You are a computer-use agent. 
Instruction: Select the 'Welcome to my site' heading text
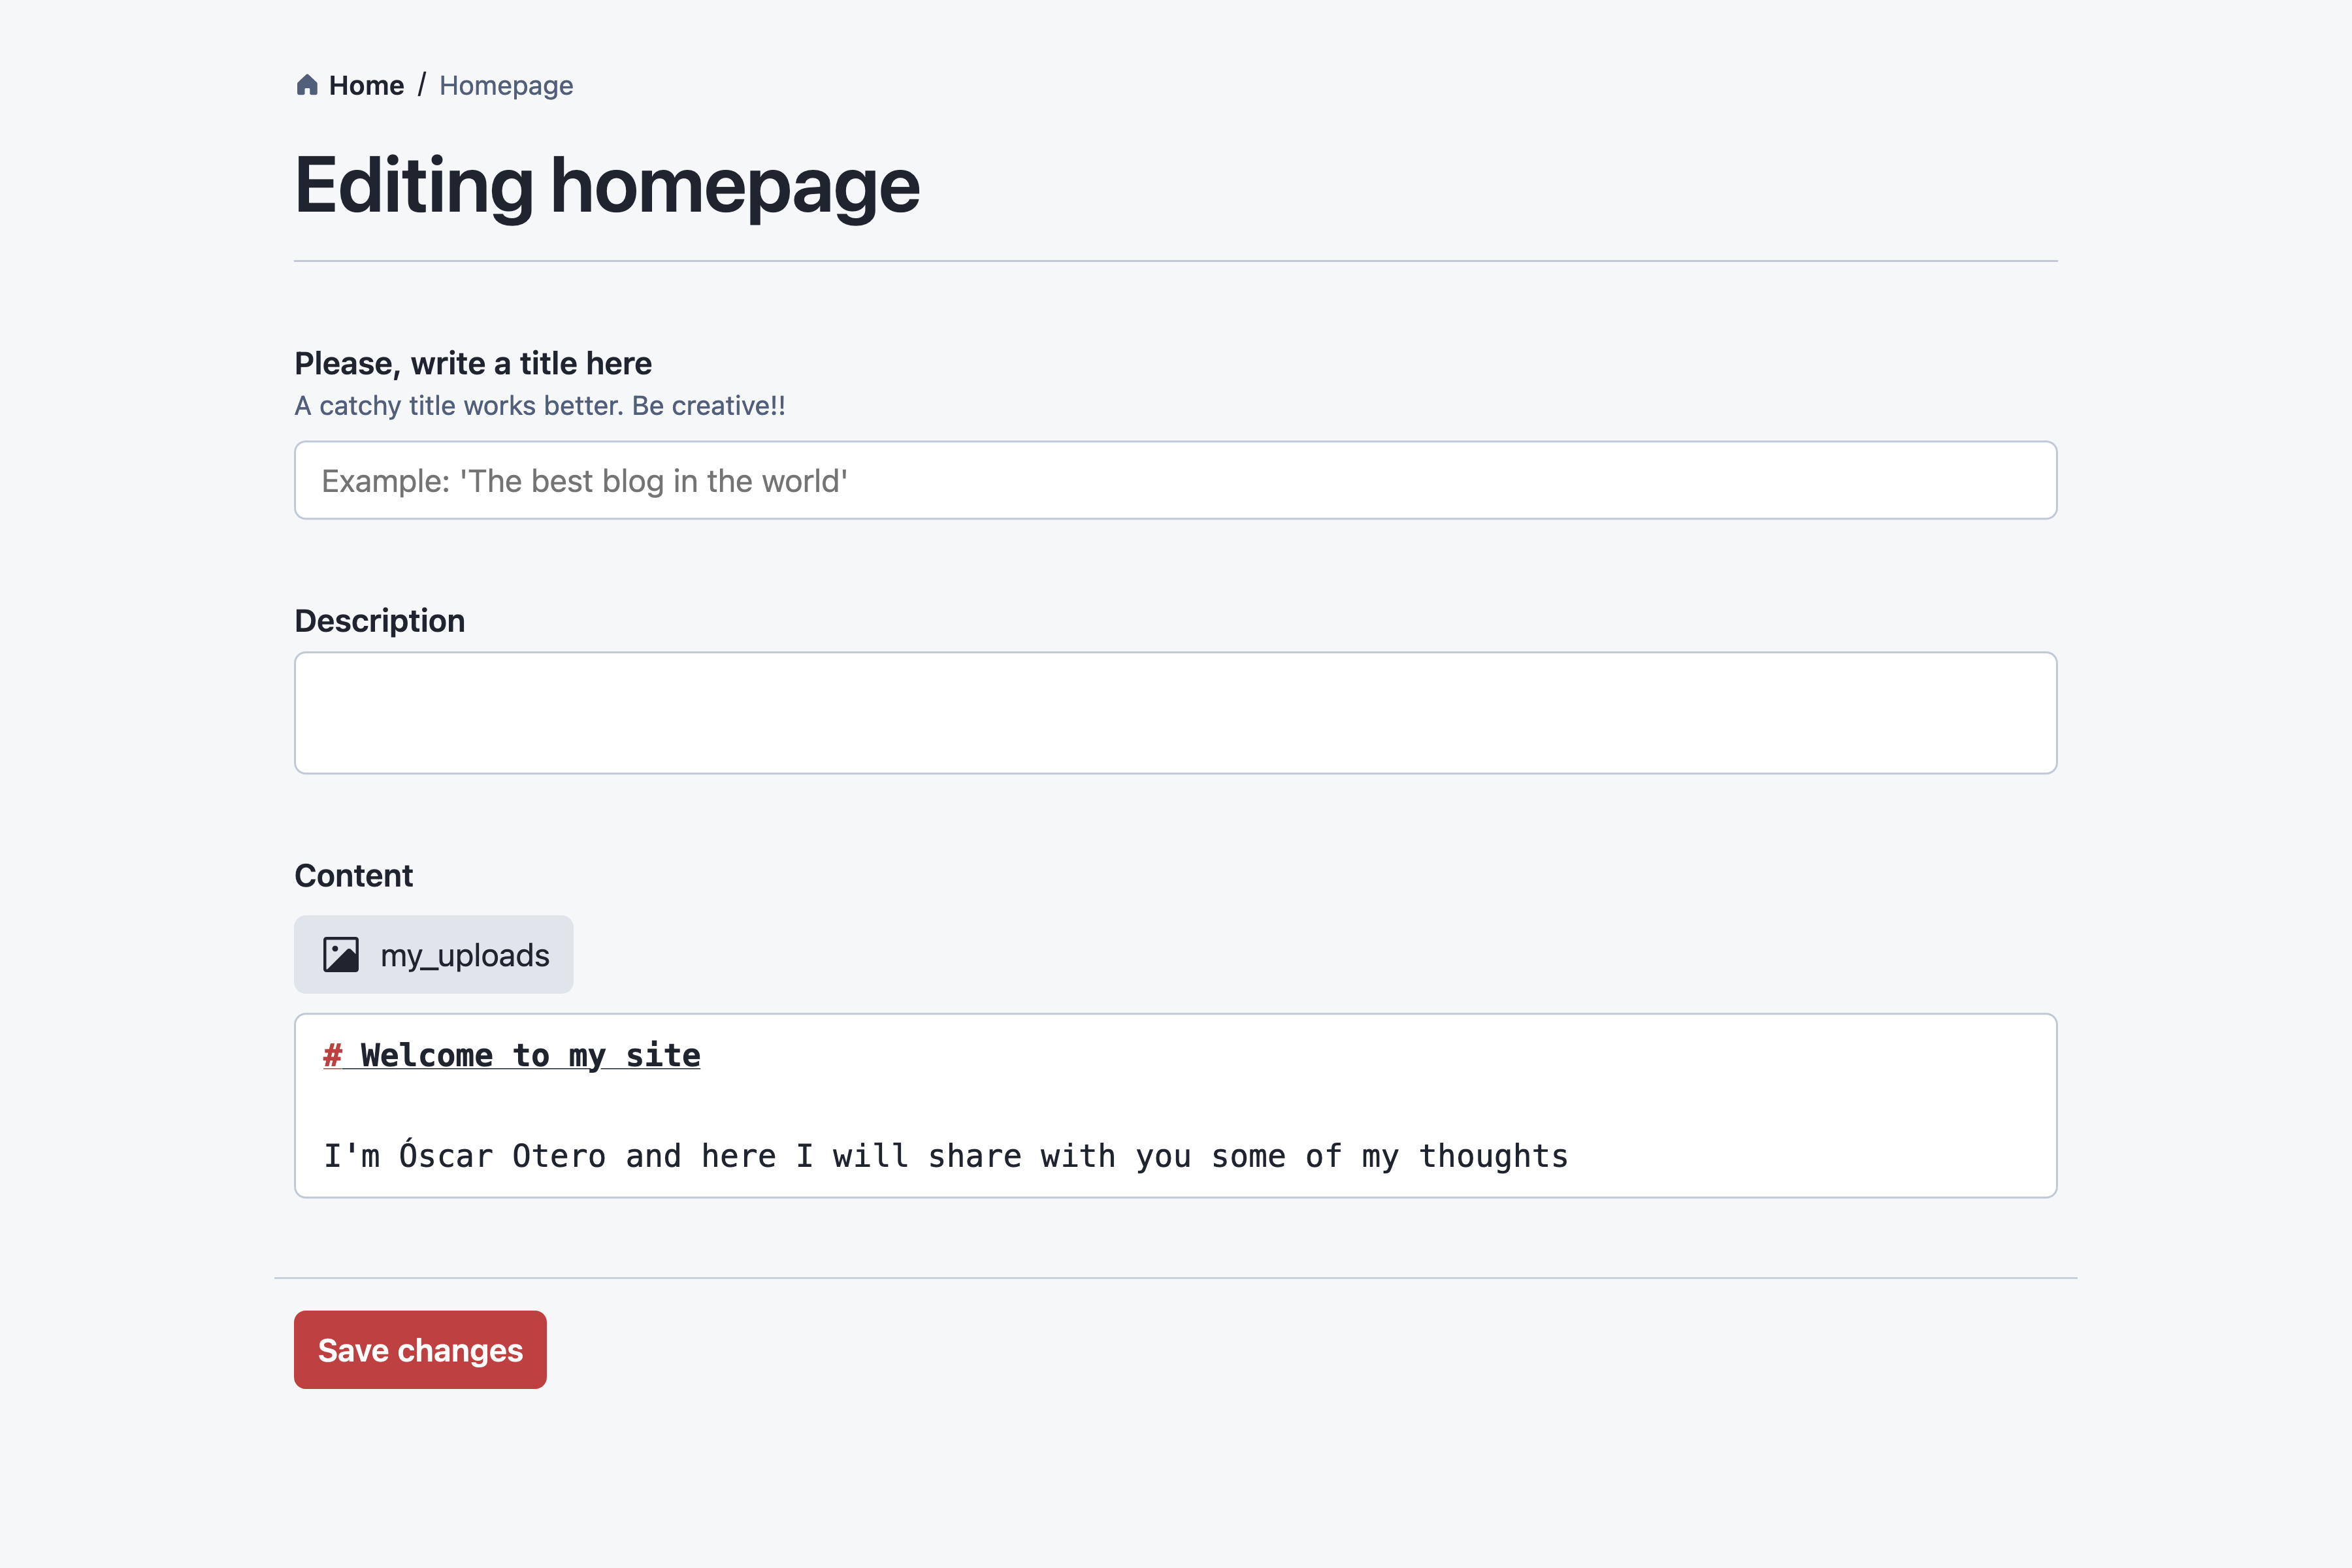(529, 1054)
